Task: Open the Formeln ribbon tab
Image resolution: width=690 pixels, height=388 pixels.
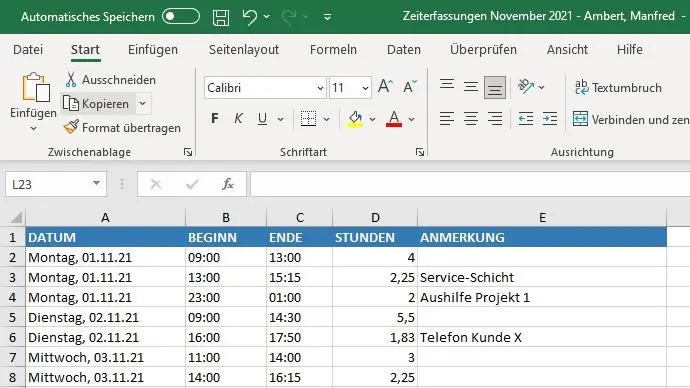Action: point(333,50)
